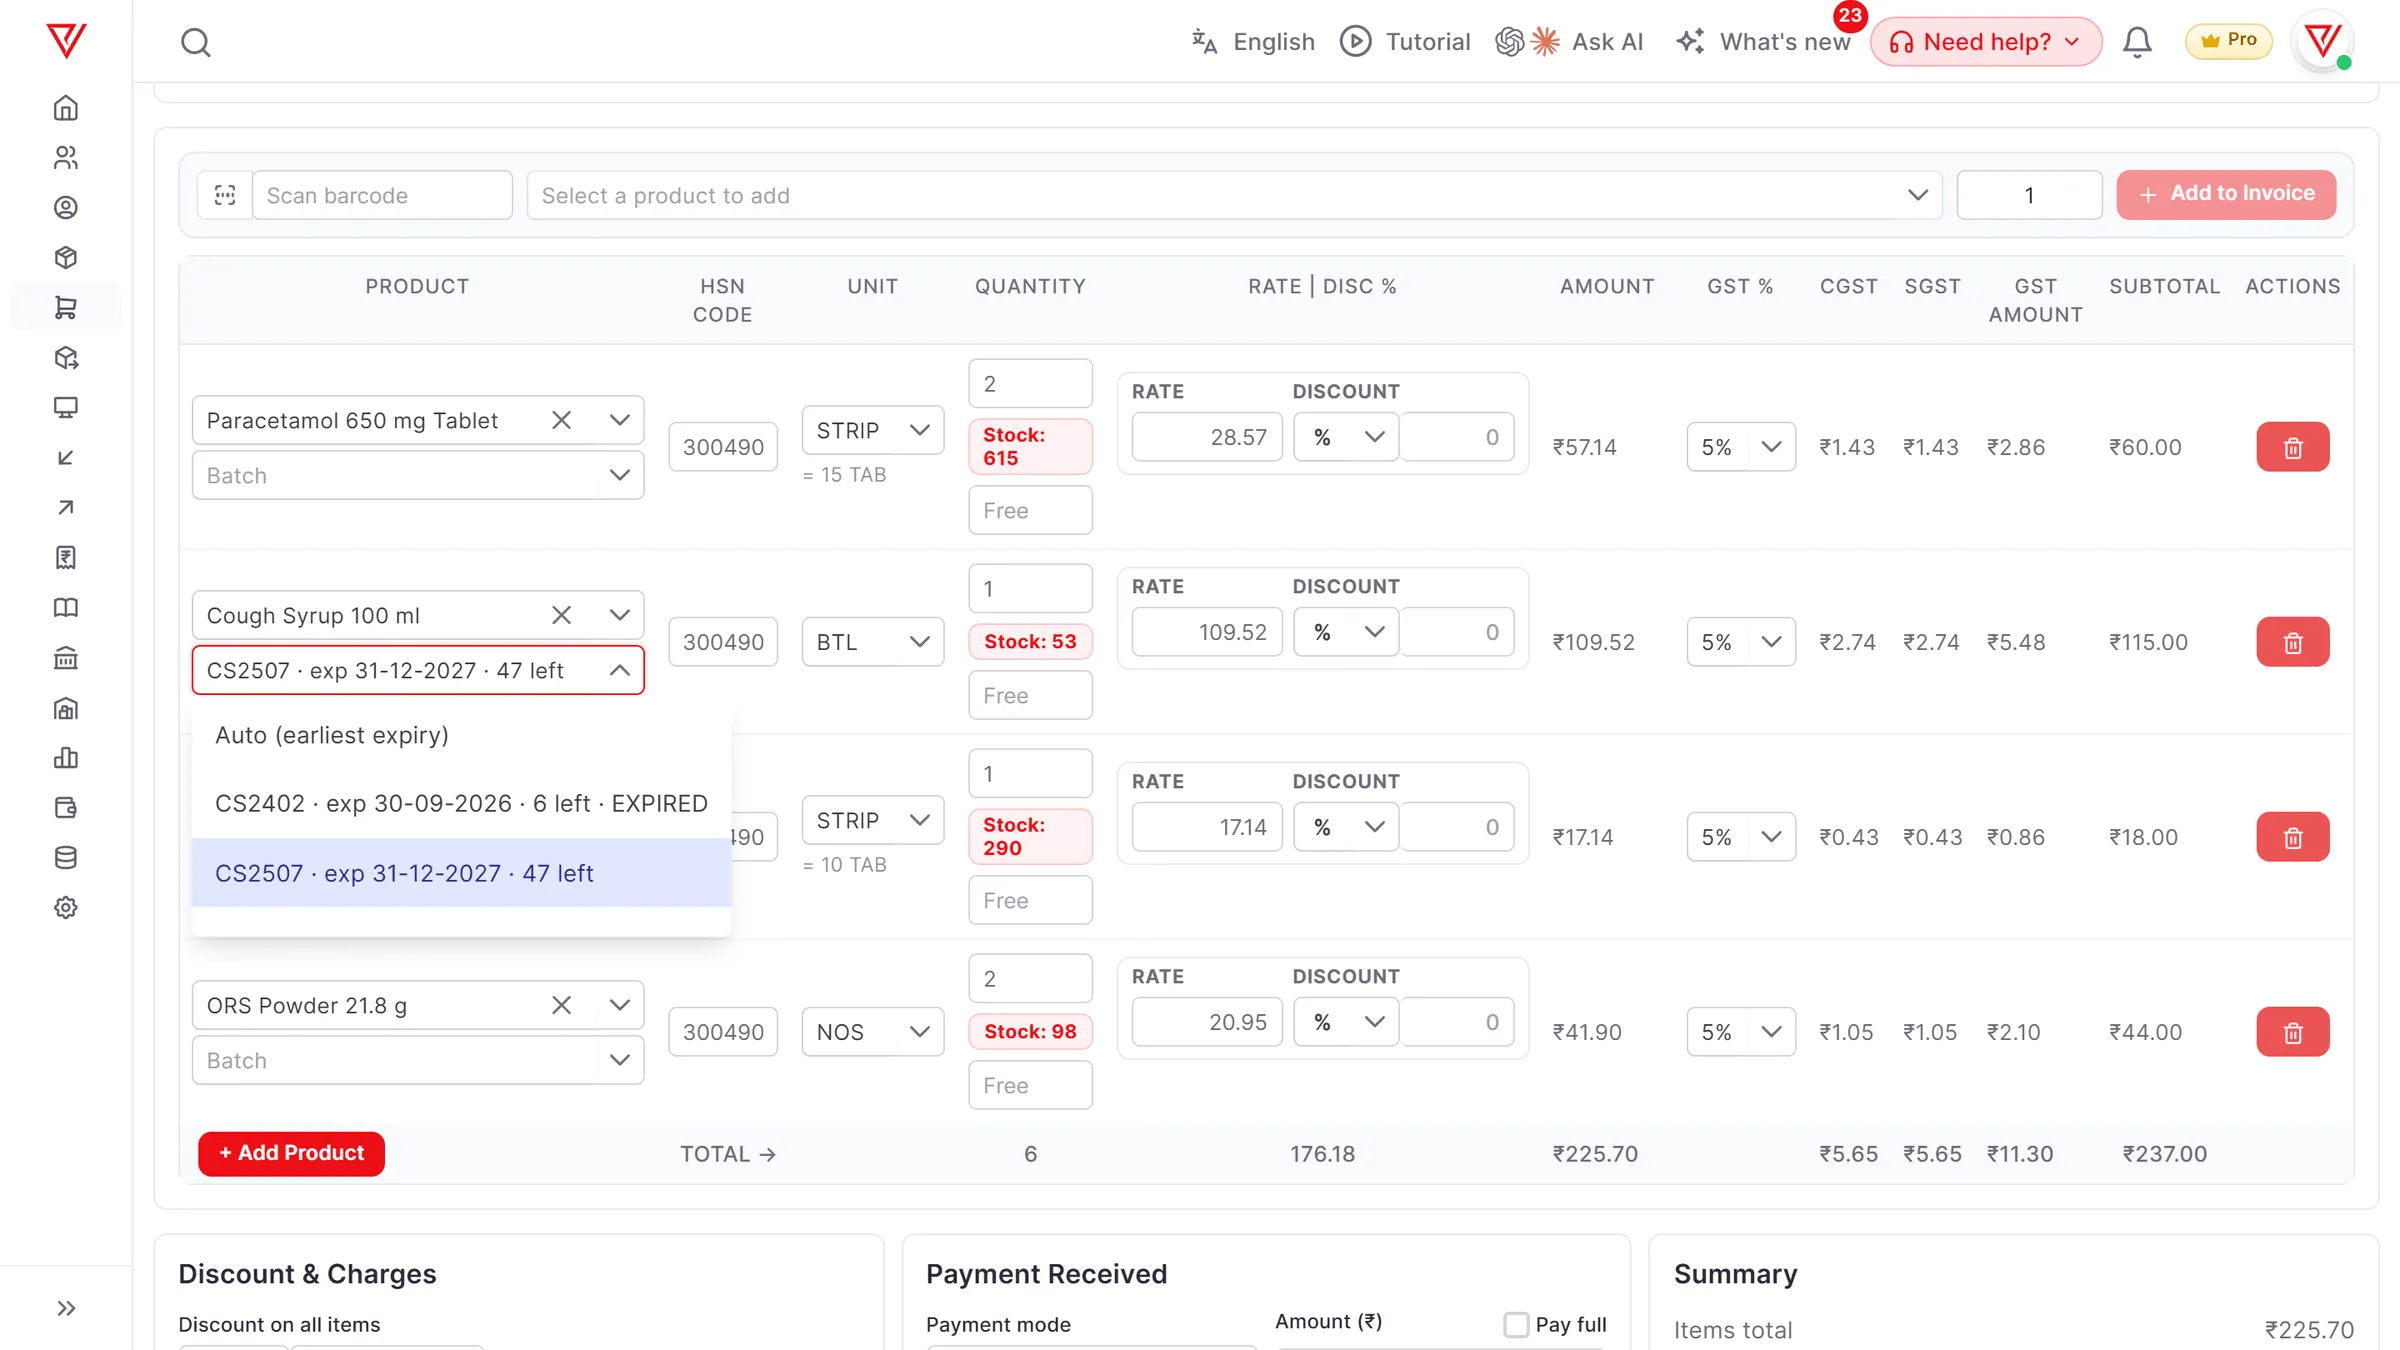Click the Add to Invoice button
This screenshot has height=1350, width=2400.
(x=2226, y=194)
